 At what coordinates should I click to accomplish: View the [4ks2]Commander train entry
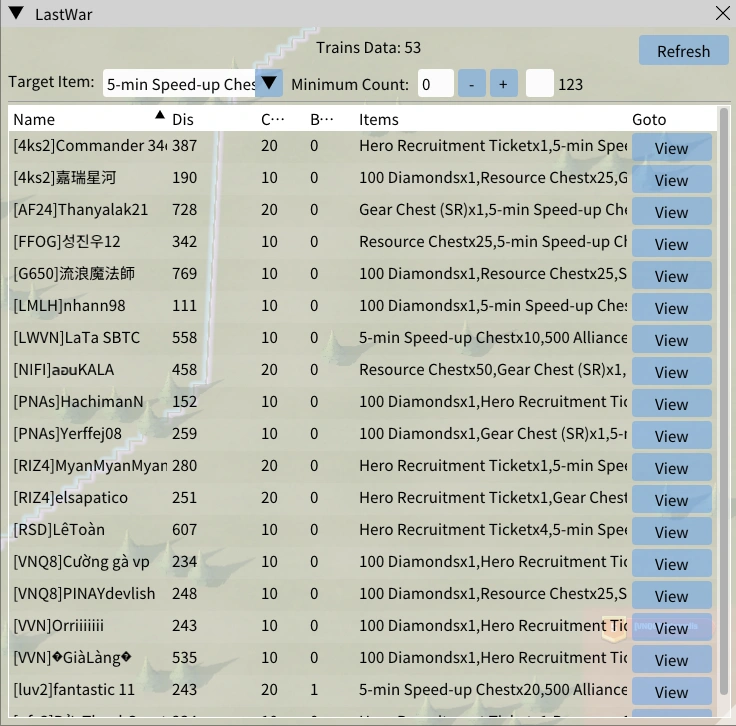[x=671, y=148]
